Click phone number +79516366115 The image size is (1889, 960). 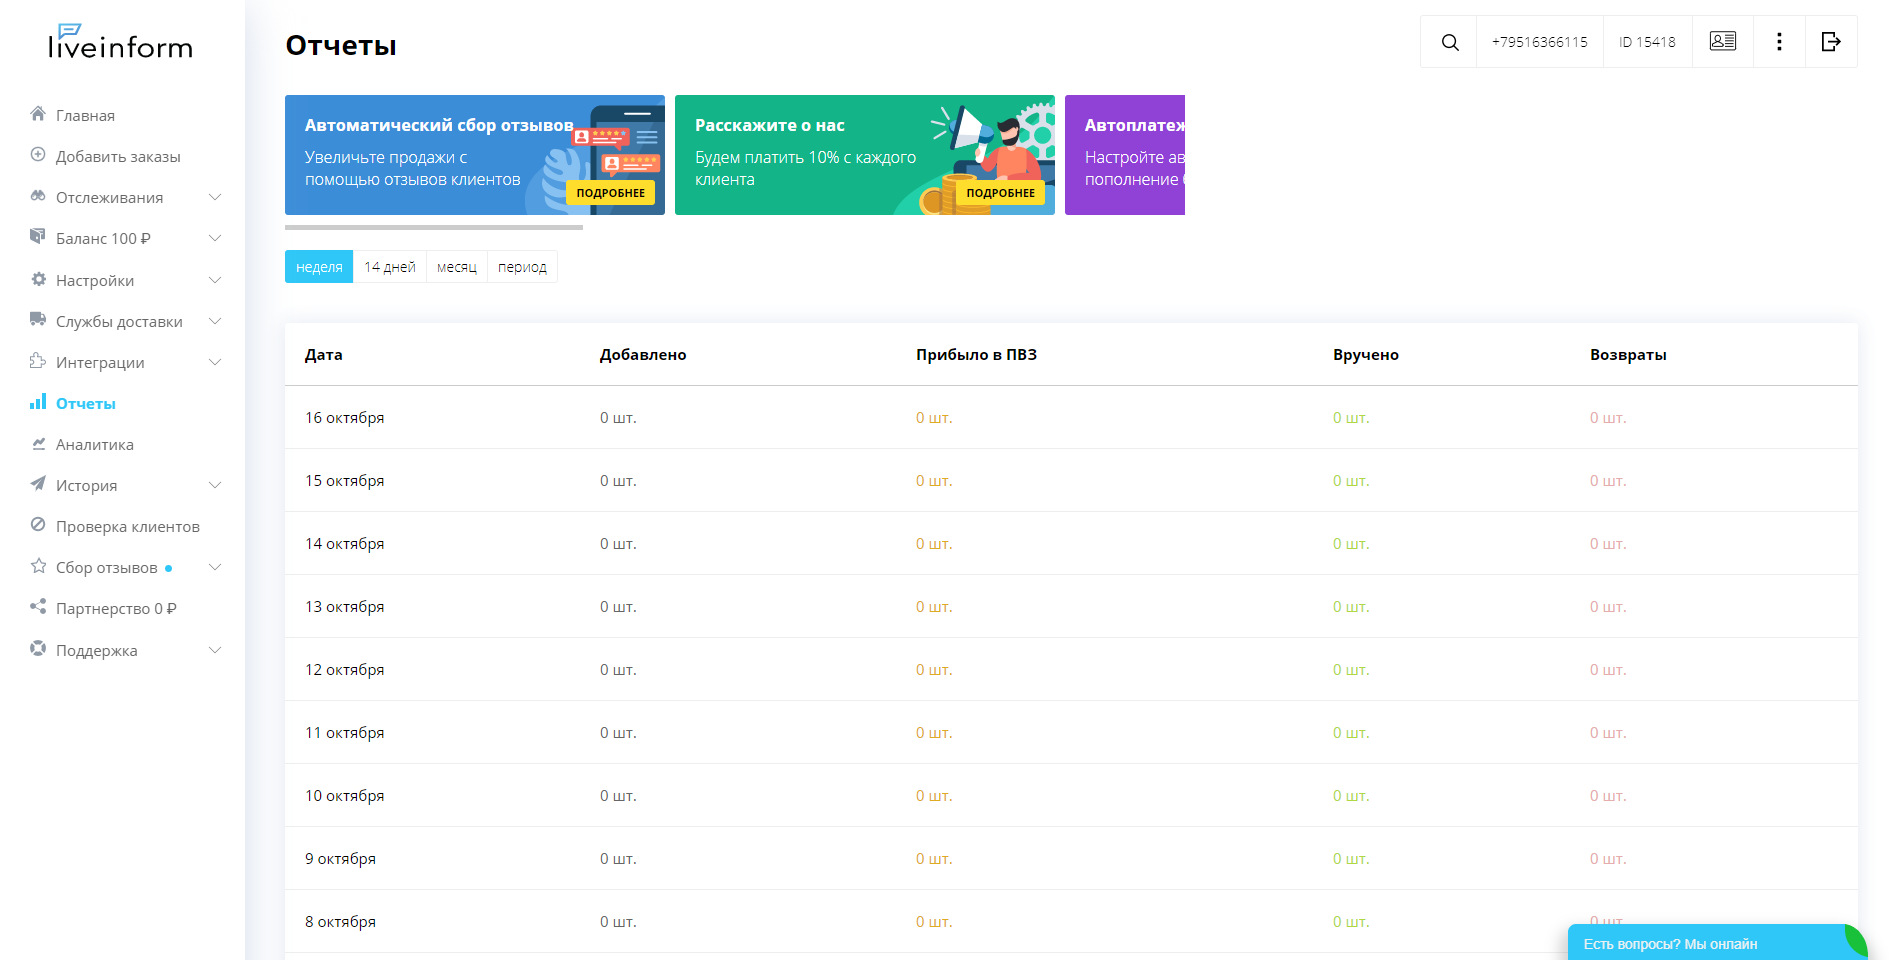tap(1540, 42)
